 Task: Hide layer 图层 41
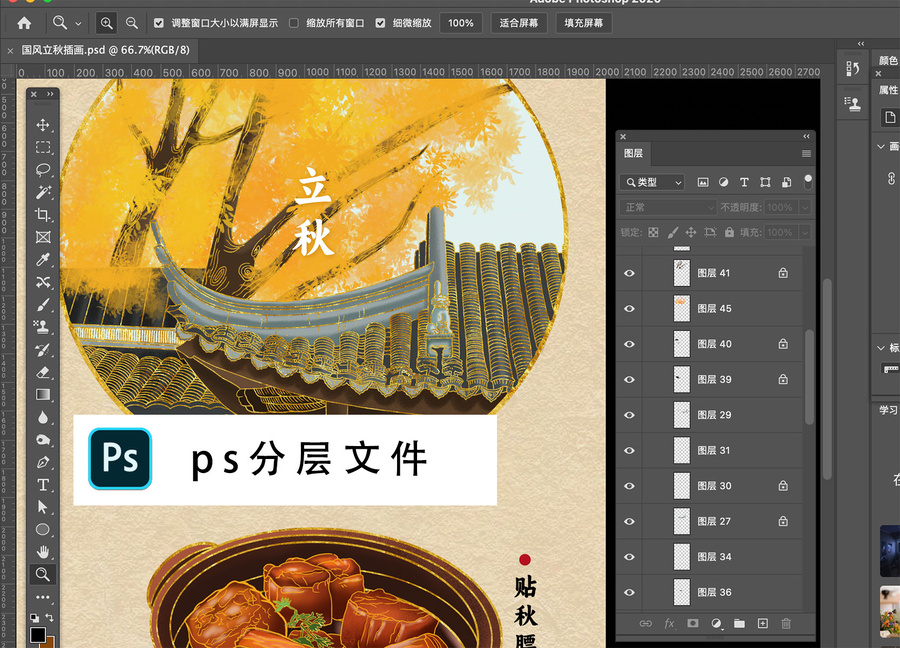(630, 273)
